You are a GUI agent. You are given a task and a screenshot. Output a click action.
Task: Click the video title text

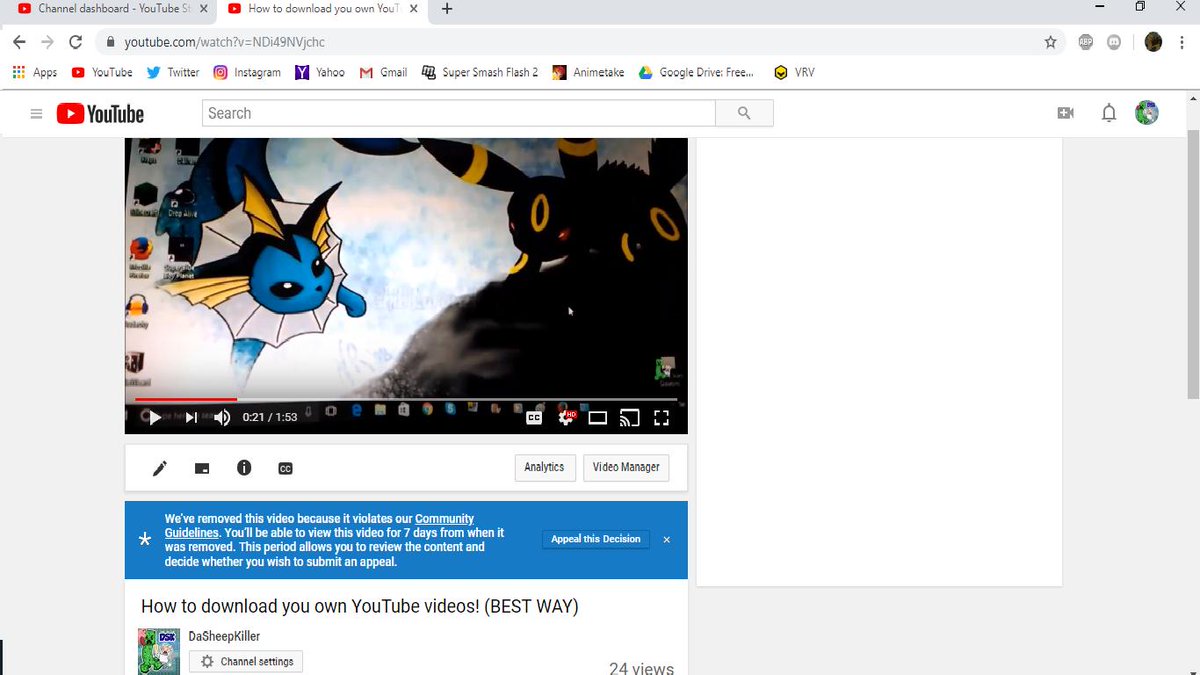pos(360,606)
